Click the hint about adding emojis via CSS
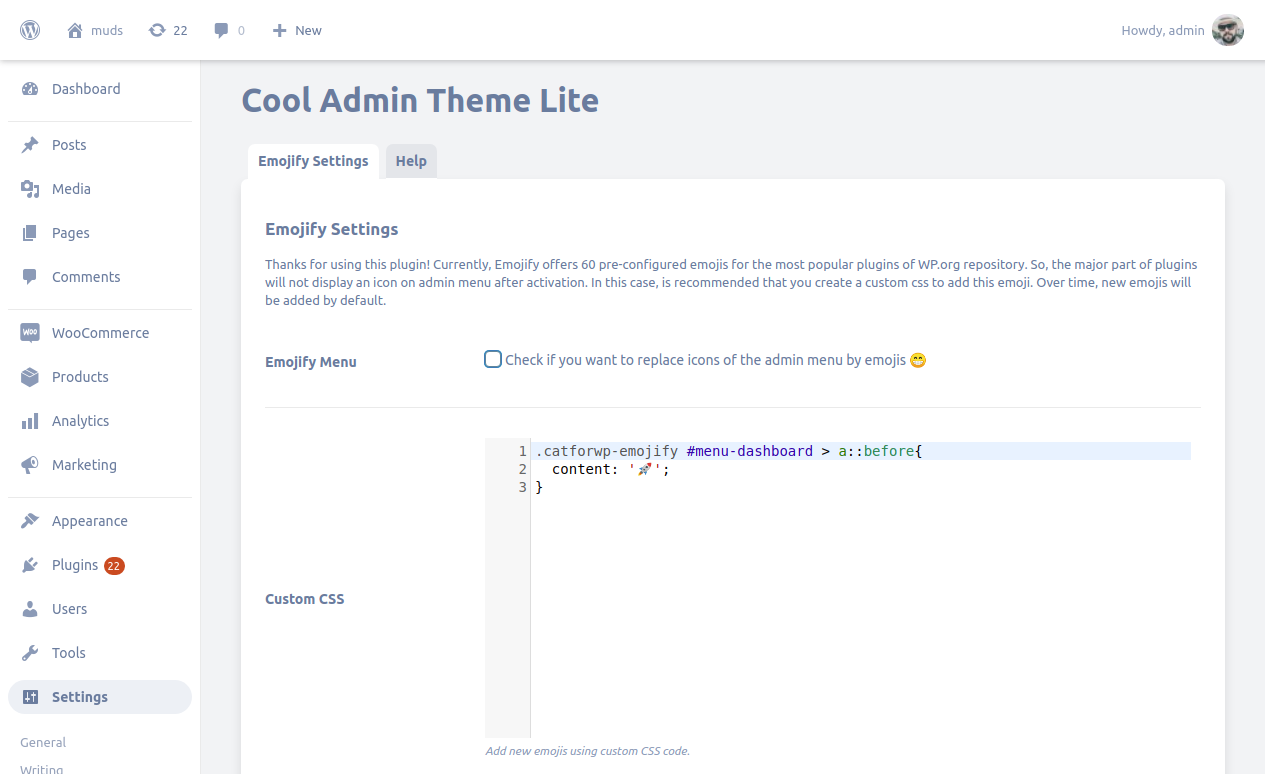The width and height of the screenshot is (1265, 774). (x=587, y=751)
